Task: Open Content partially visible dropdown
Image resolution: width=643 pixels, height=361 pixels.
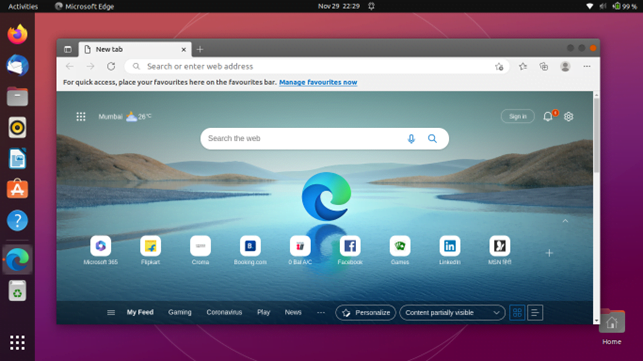Action: pos(452,313)
